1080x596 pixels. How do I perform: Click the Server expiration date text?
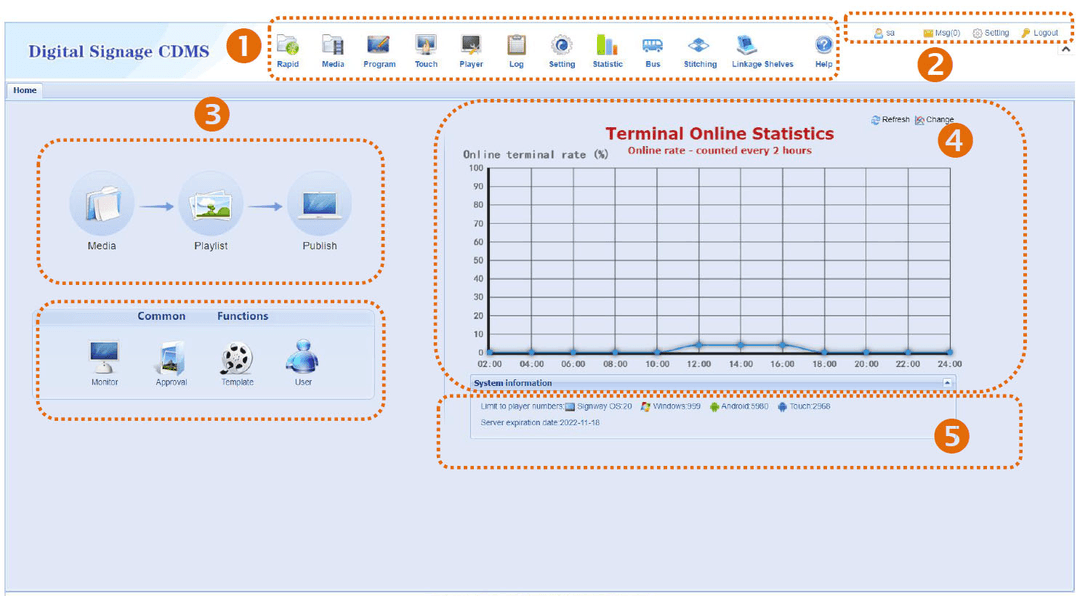(x=539, y=423)
